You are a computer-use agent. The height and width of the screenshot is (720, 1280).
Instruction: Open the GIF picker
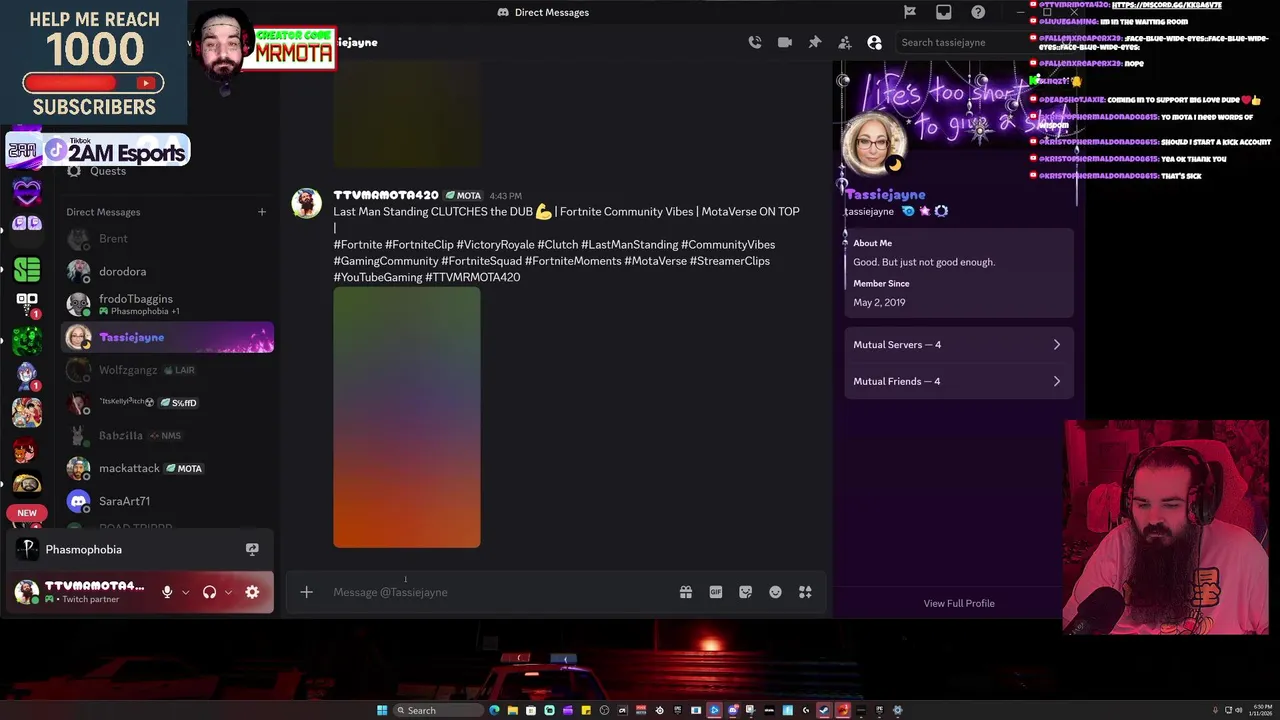click(716, 592)
